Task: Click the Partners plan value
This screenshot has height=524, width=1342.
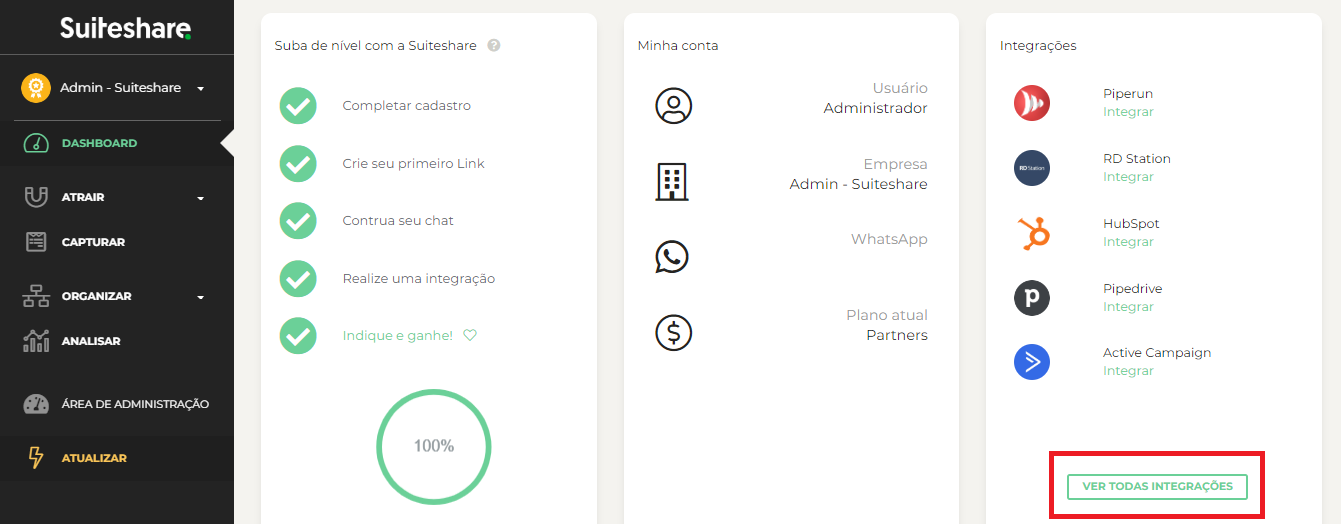Action: click(897, 335)
